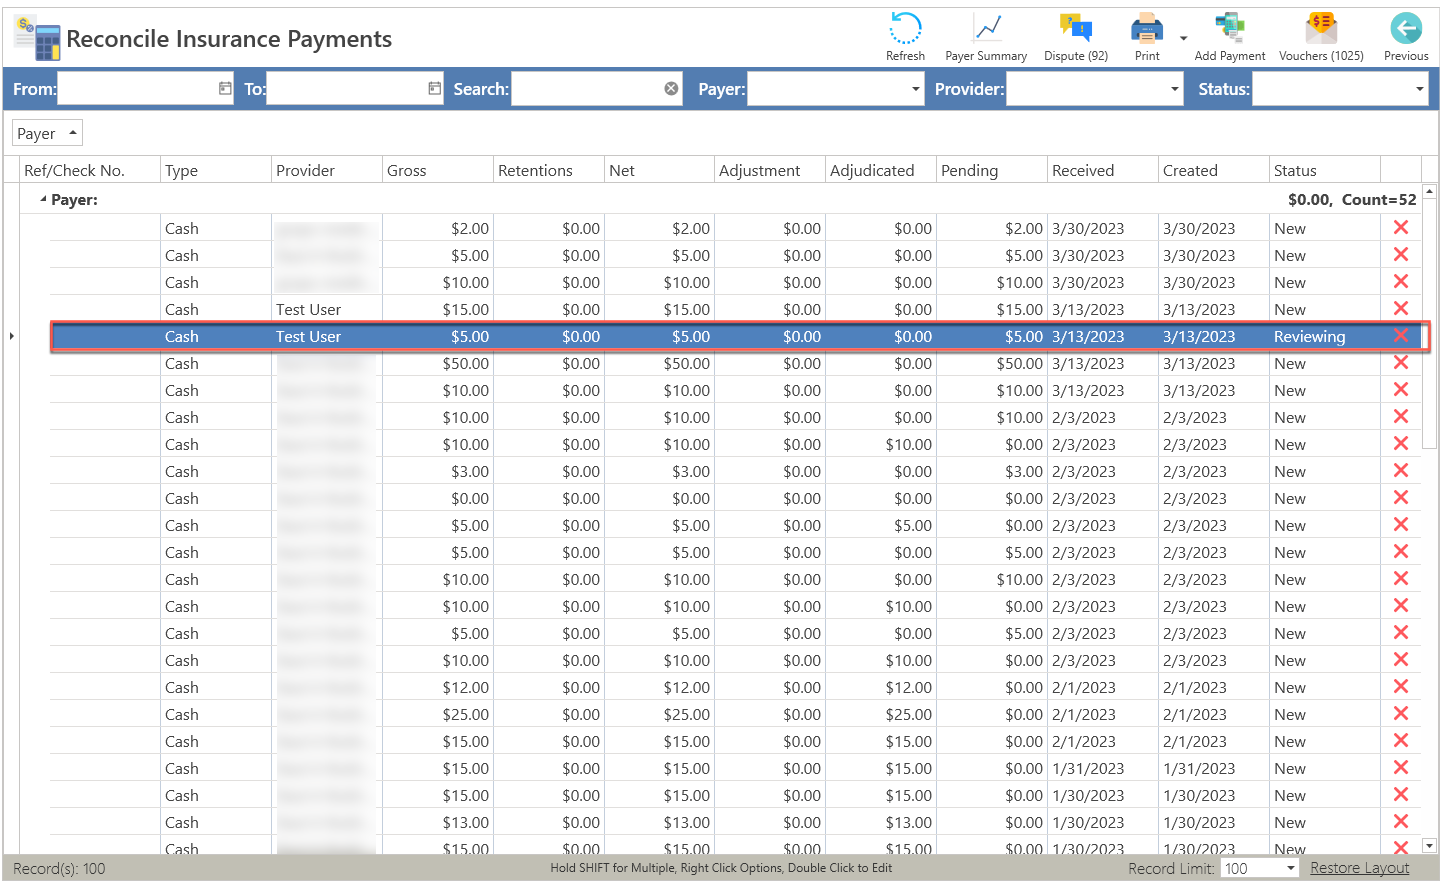Open the Status filter dropdown
The width and height of the screenshot is (1446, 885).
(1419, 89)
